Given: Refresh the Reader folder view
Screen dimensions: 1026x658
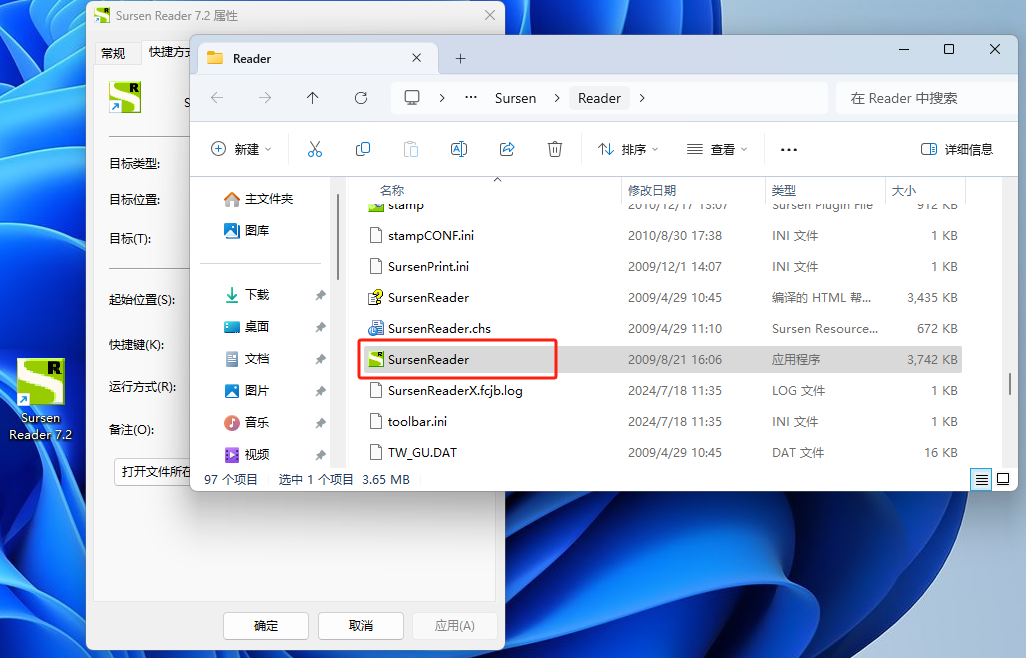Looking at the screenshot, I should 361,98.
